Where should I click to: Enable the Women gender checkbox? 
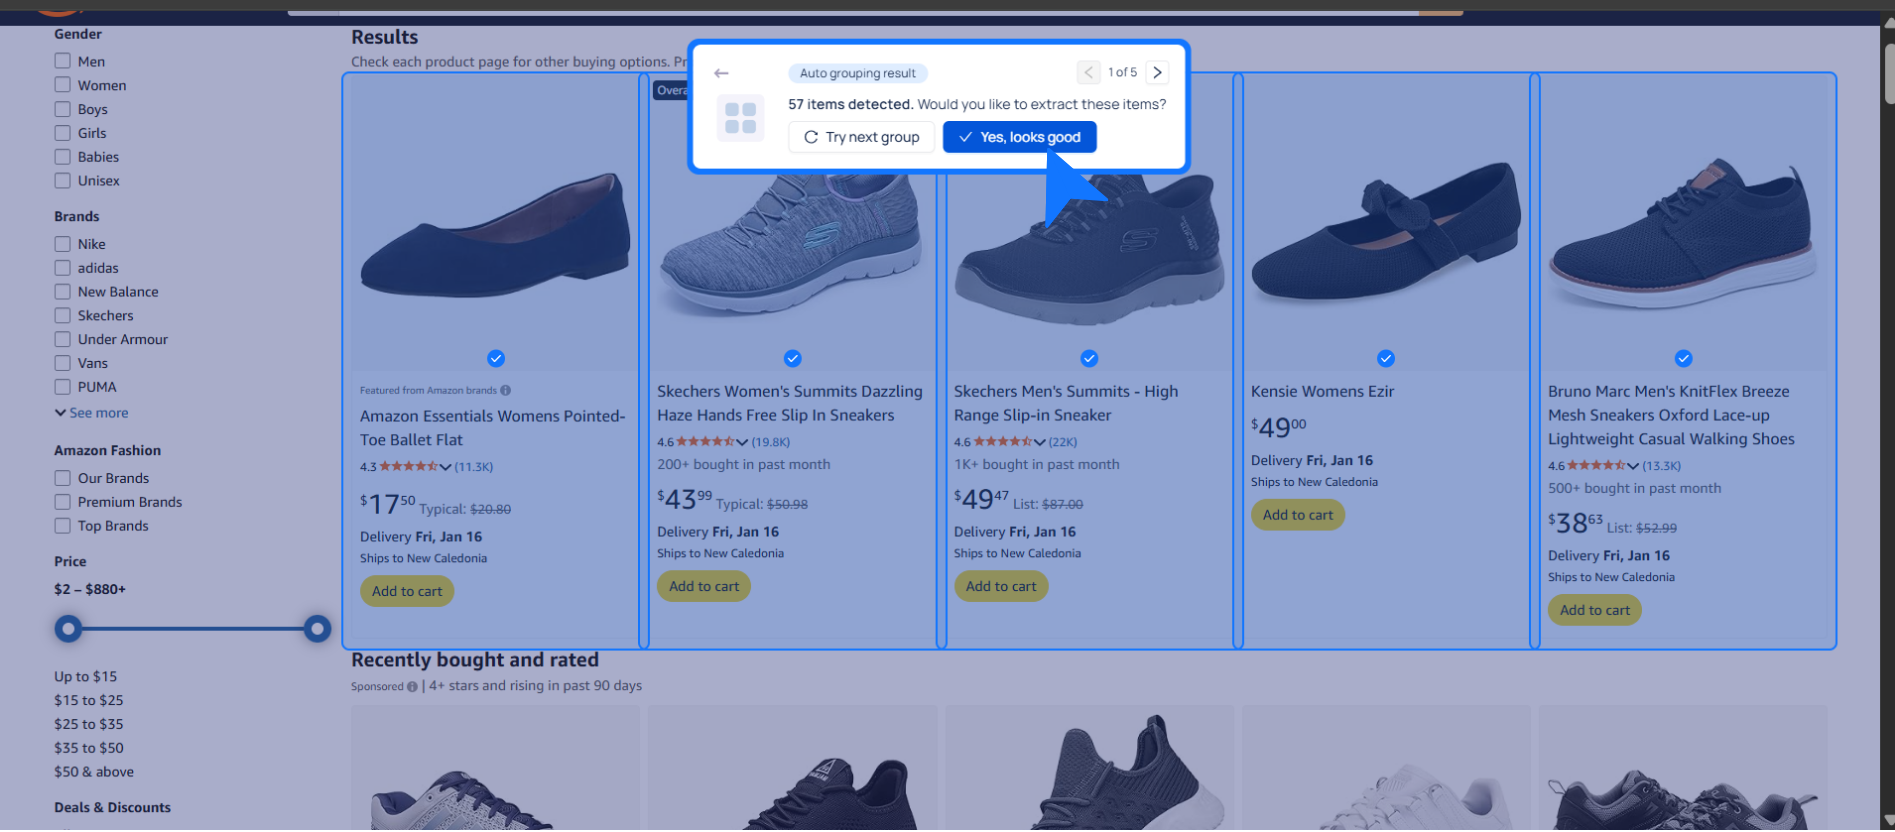coord(63,85)
